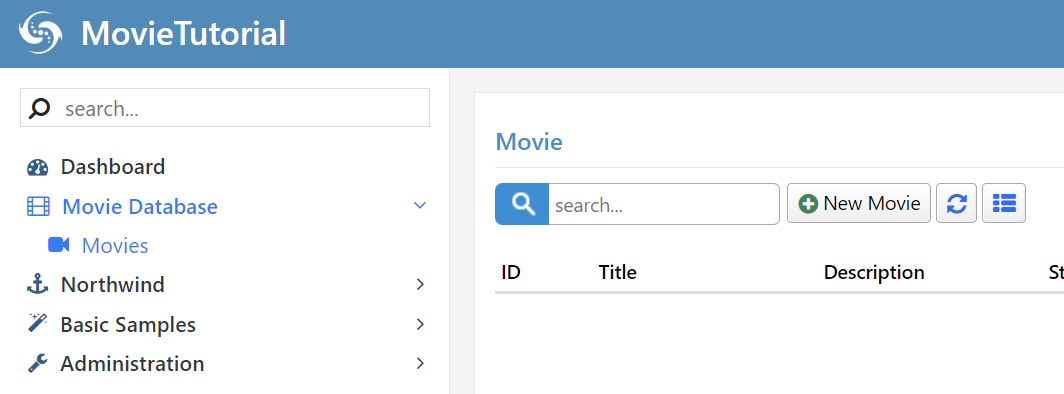Click the Northwind anchor icon
Viewport: 1064px width, 394px height.
tap(37, 284)
